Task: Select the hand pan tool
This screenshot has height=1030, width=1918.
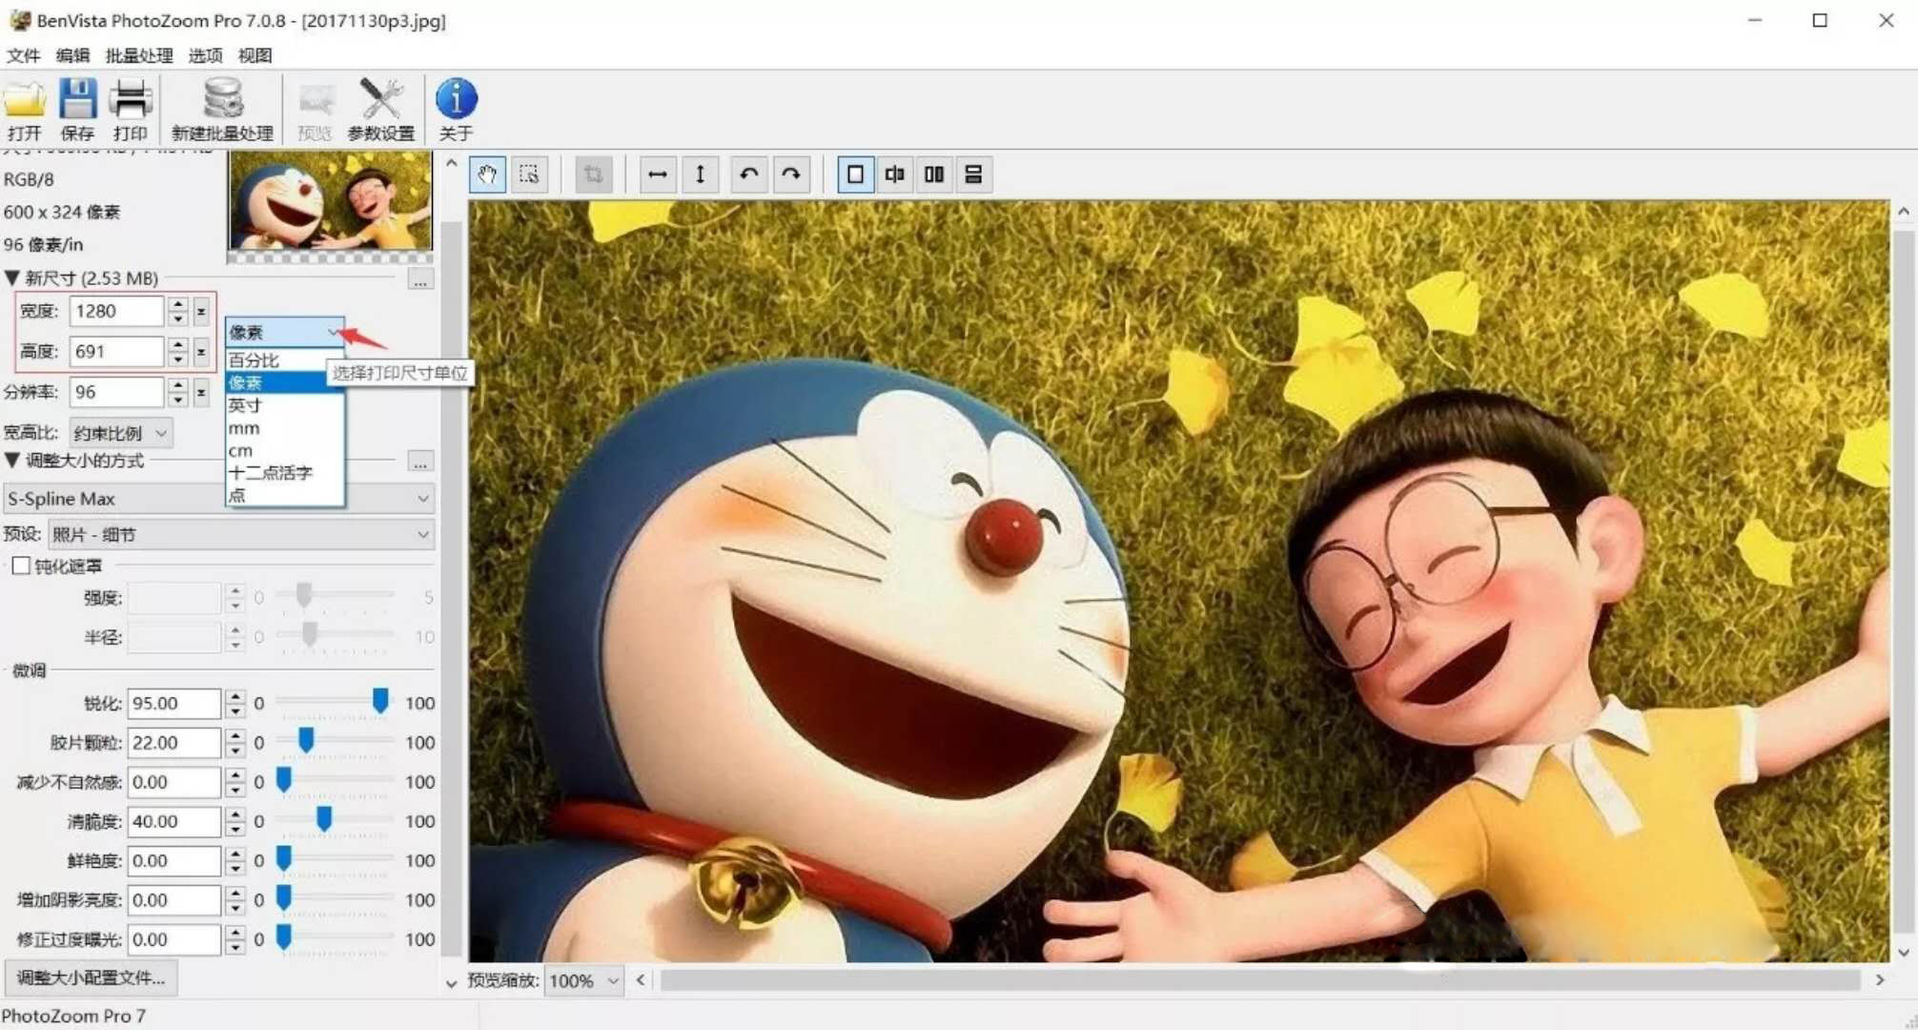Action: (487, 175)
